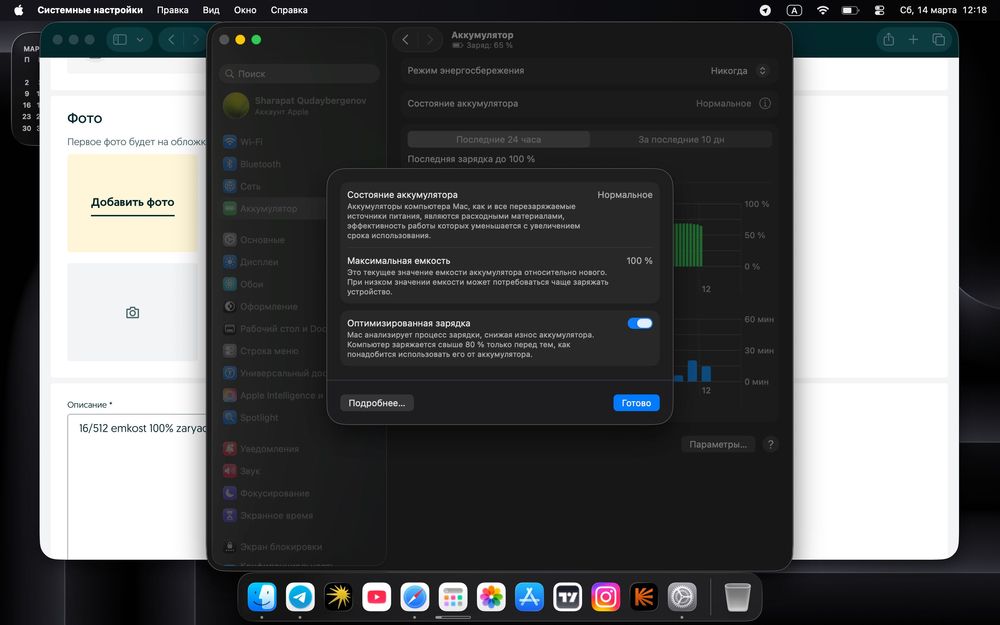Open the Вид menu

(211, 10)
